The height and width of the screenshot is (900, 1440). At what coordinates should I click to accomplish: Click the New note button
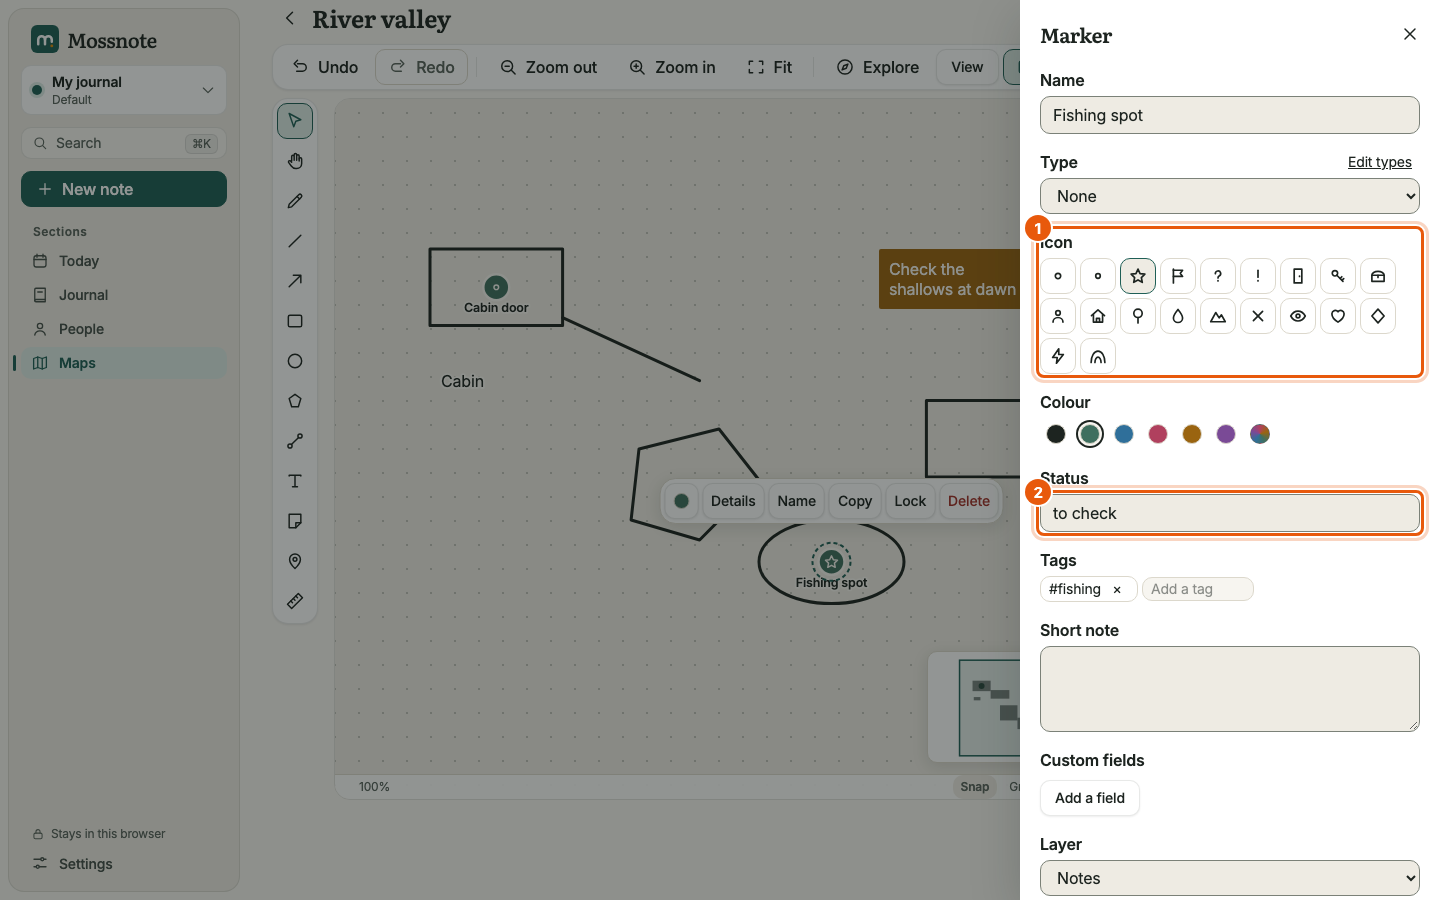click(x=124, y=189)
